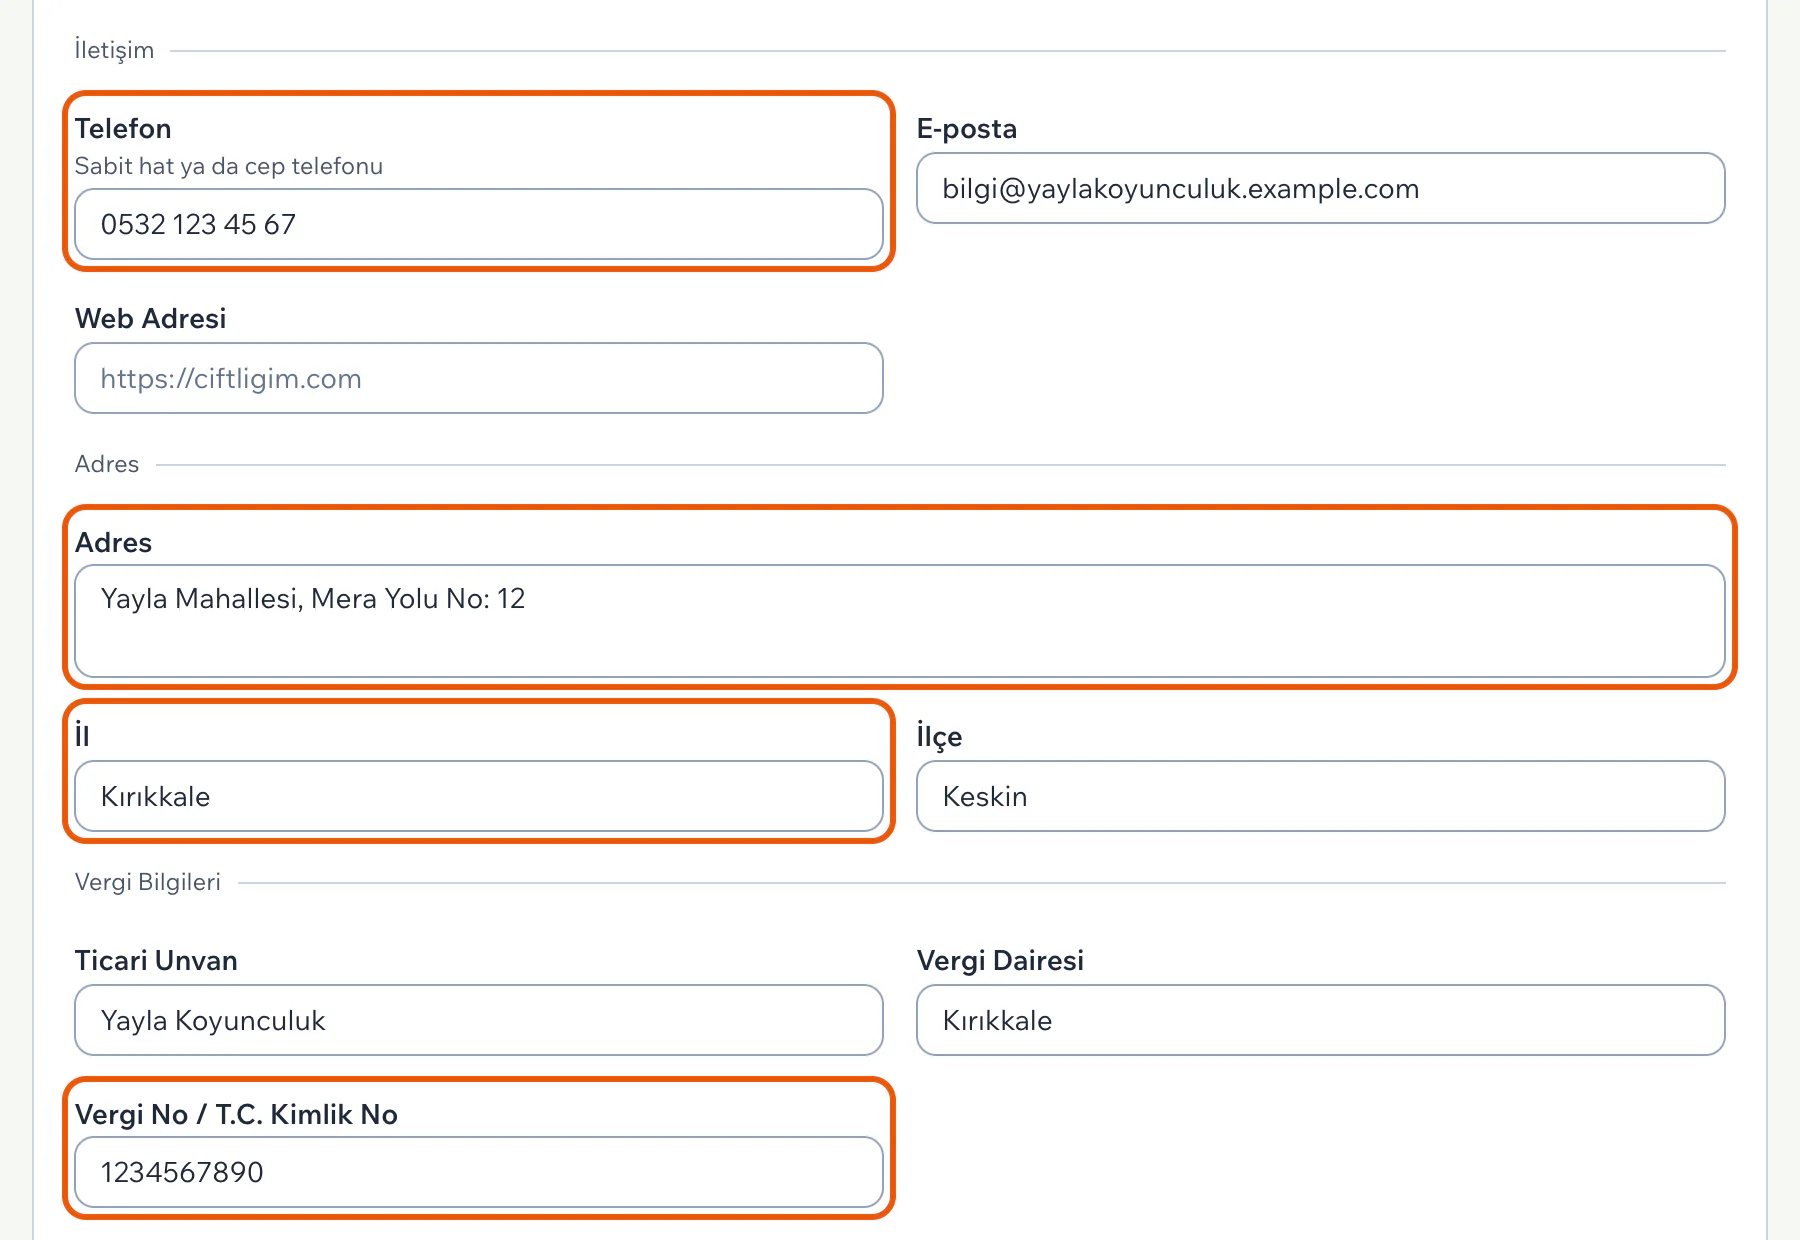Image resolution: width=1800 pixels, height=1240 pixels.
Task: Click the Web Adresi field showing https://ciftligim.com
Action: click(479, 378)
